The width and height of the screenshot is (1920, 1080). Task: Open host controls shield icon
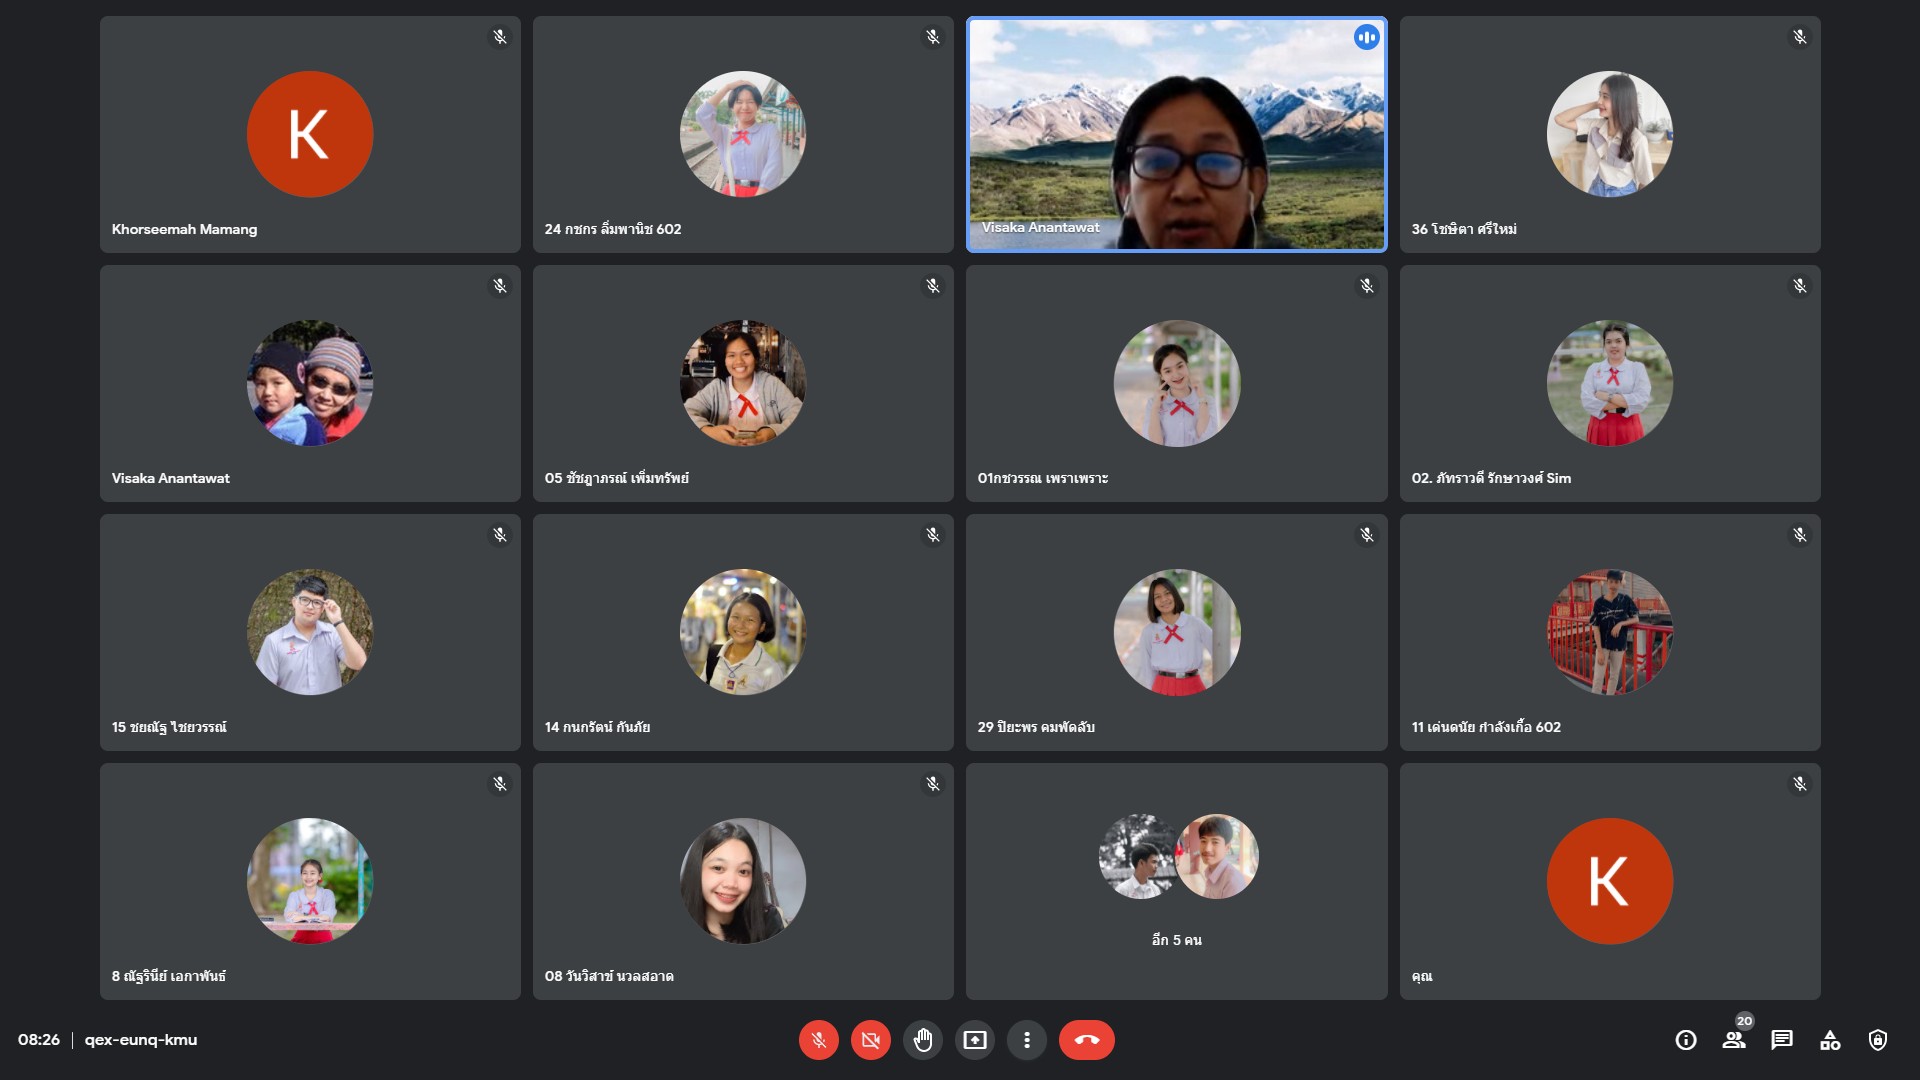(1878, 1040)
